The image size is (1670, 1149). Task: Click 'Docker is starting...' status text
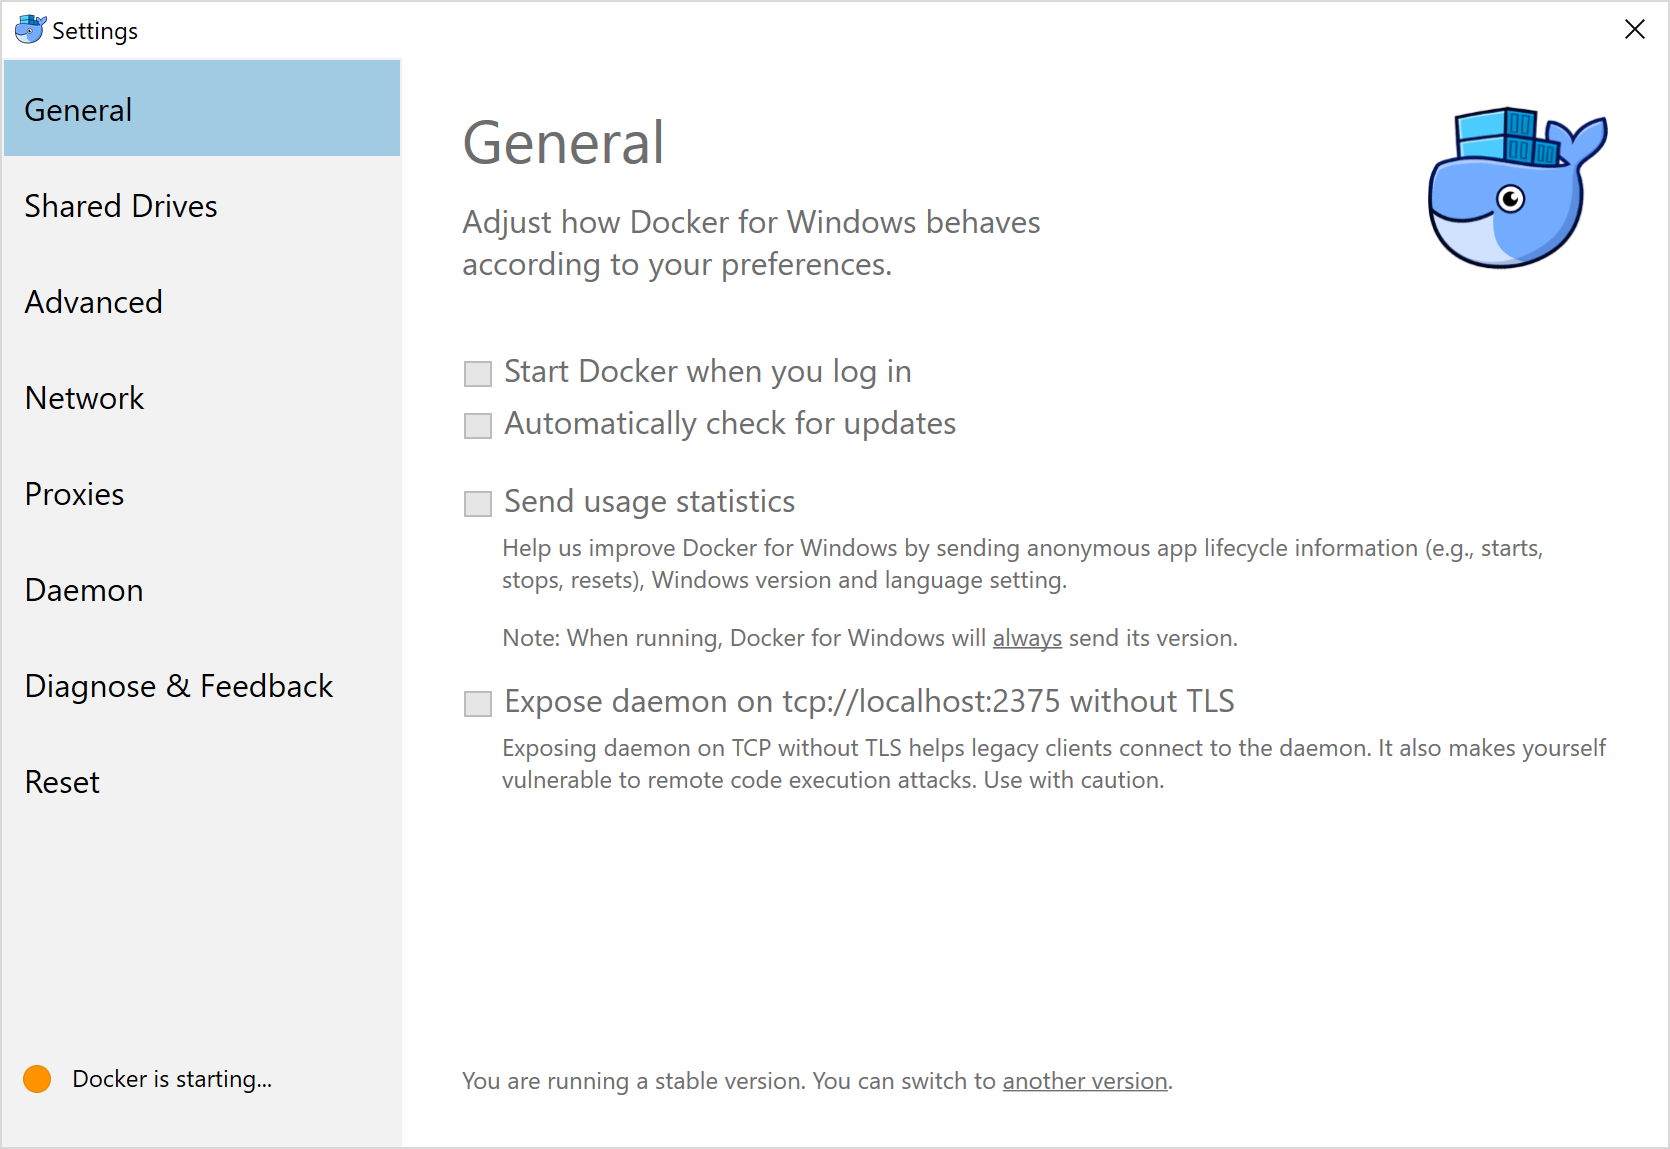pos(172,1079)
